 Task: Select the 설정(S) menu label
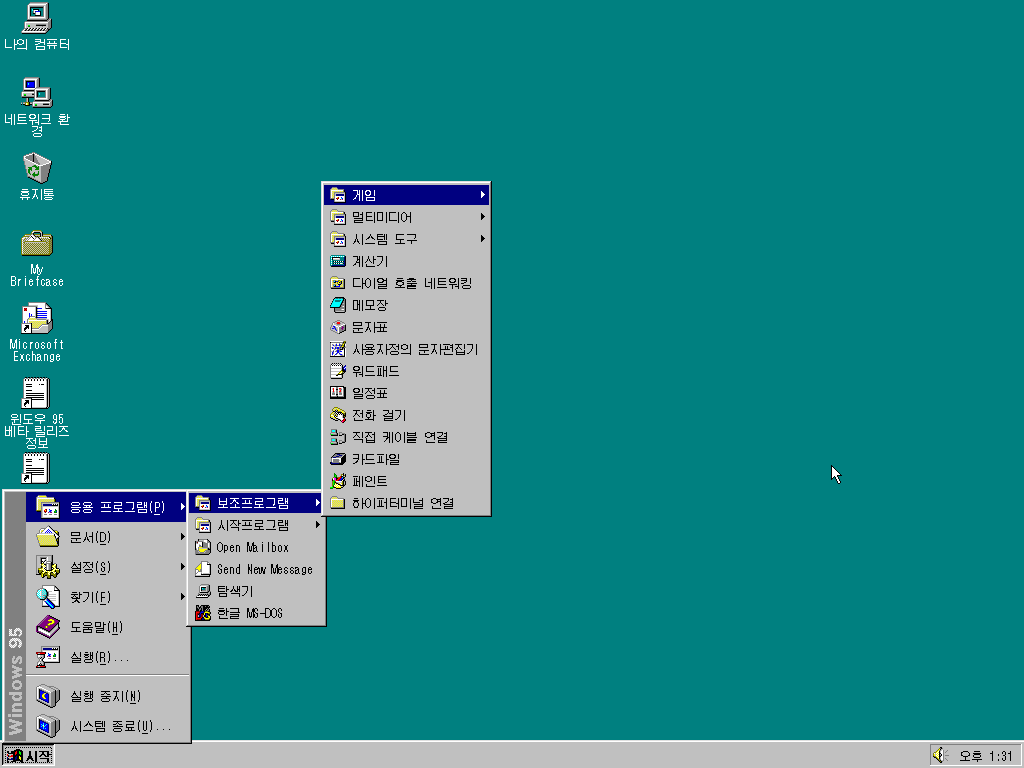pos(90,567)
